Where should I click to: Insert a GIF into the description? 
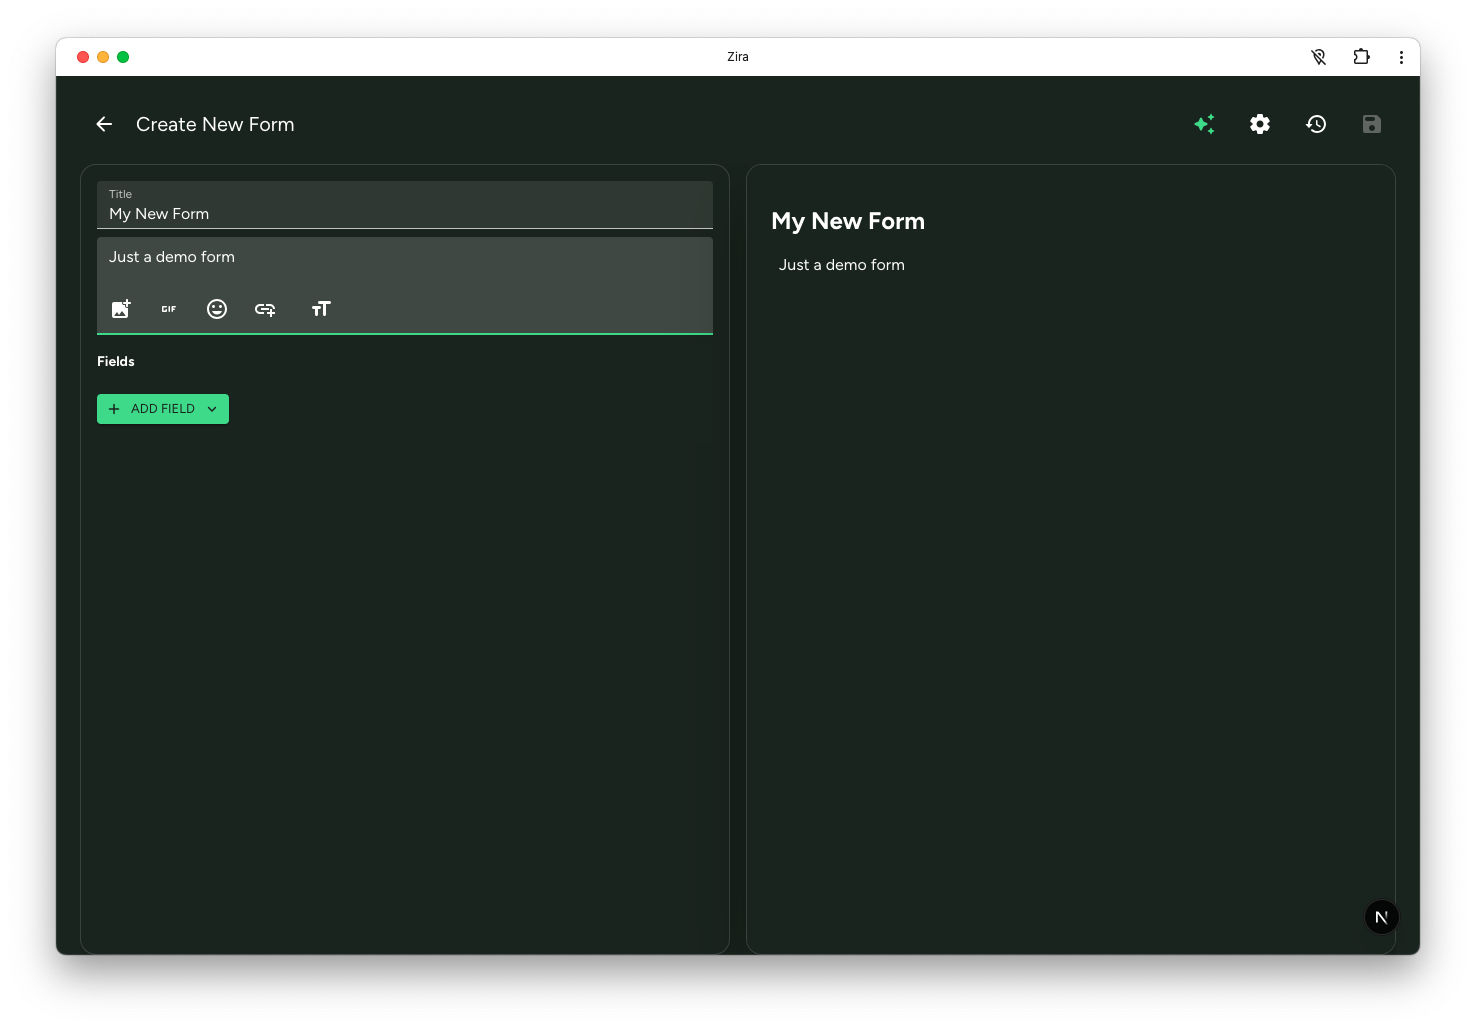coord(169,309)
